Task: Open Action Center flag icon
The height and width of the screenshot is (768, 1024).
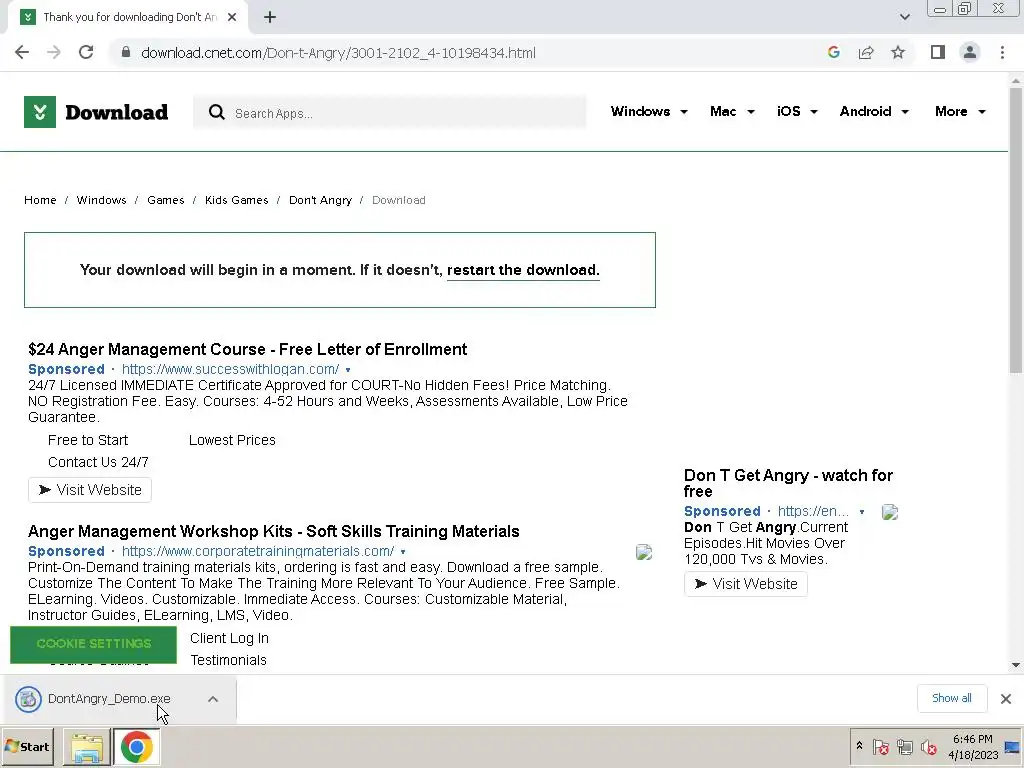Action: (x=881, y=746)
